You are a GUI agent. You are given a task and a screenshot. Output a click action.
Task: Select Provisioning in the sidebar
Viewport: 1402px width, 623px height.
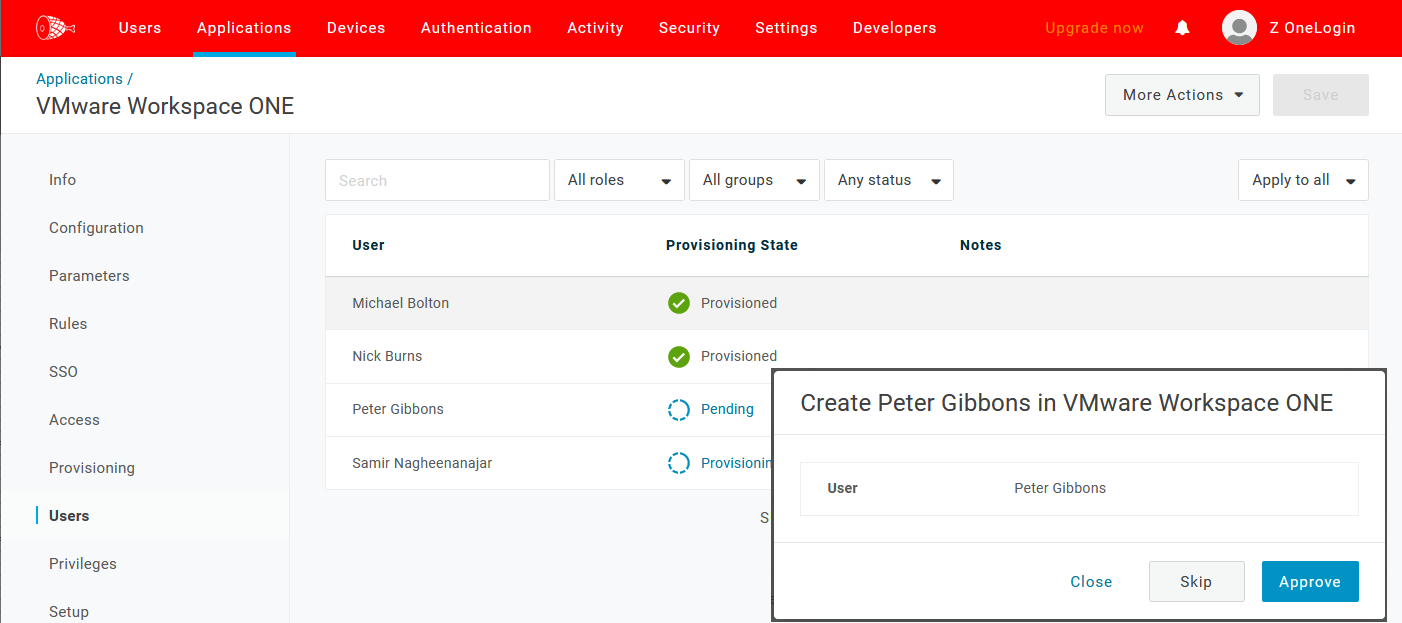(92, 467)
